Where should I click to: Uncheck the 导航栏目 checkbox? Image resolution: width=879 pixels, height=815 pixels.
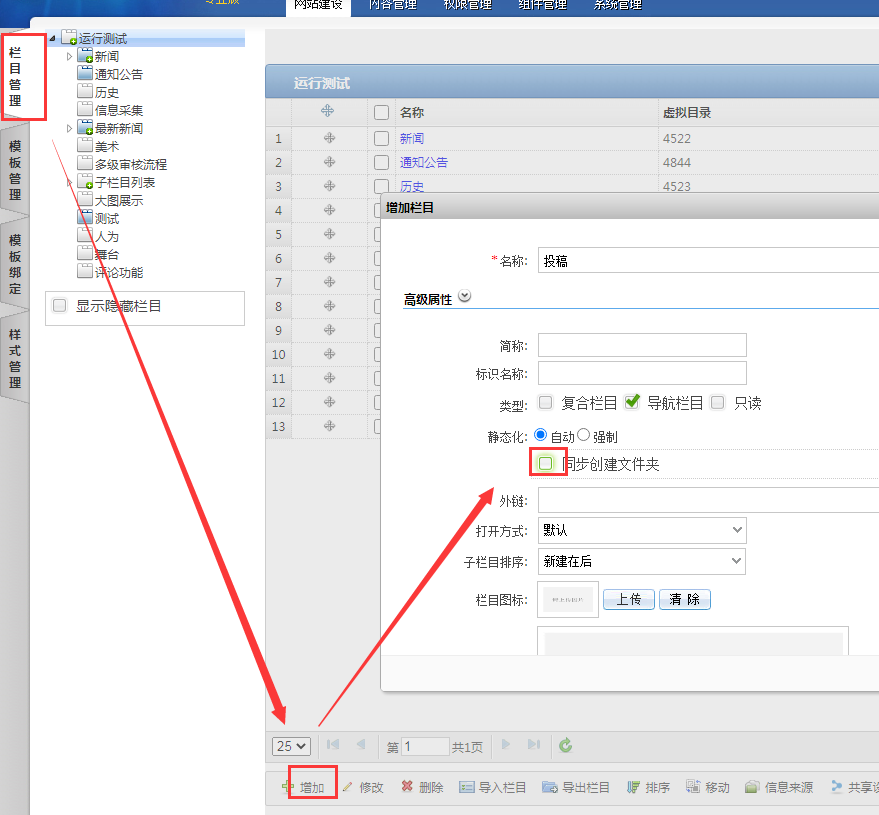[632, 402]
